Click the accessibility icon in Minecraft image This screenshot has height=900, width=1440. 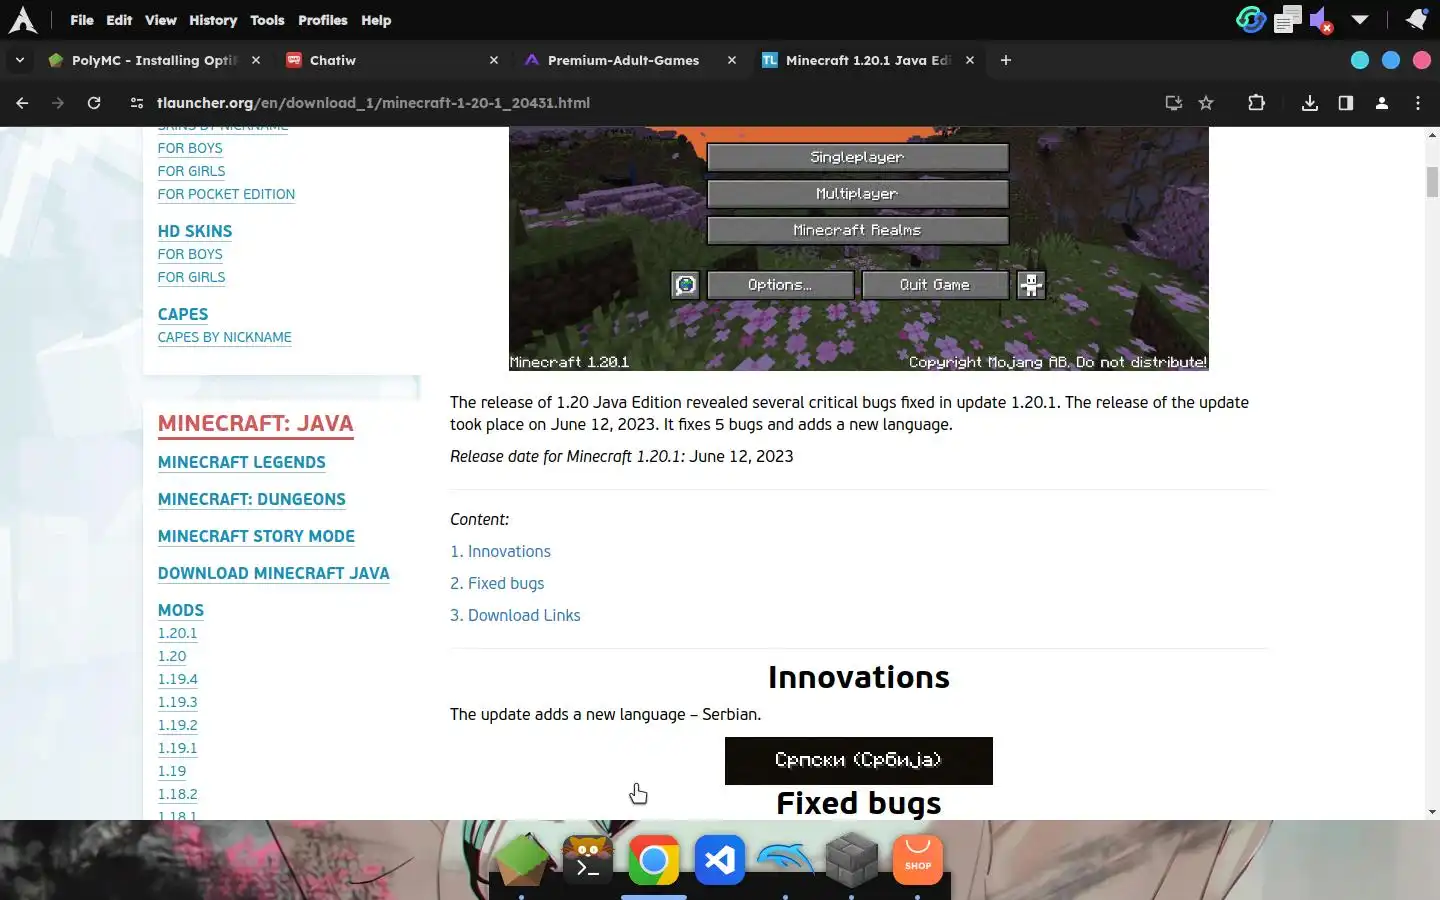[x=1031, y=285]
